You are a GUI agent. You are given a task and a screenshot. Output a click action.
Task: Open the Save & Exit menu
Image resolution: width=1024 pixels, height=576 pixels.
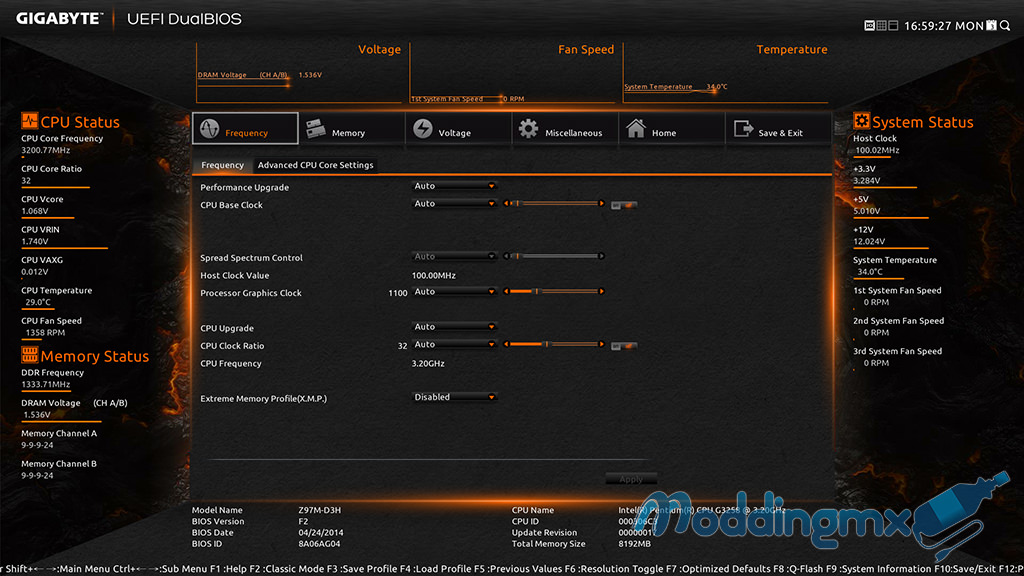coord(778,129)
